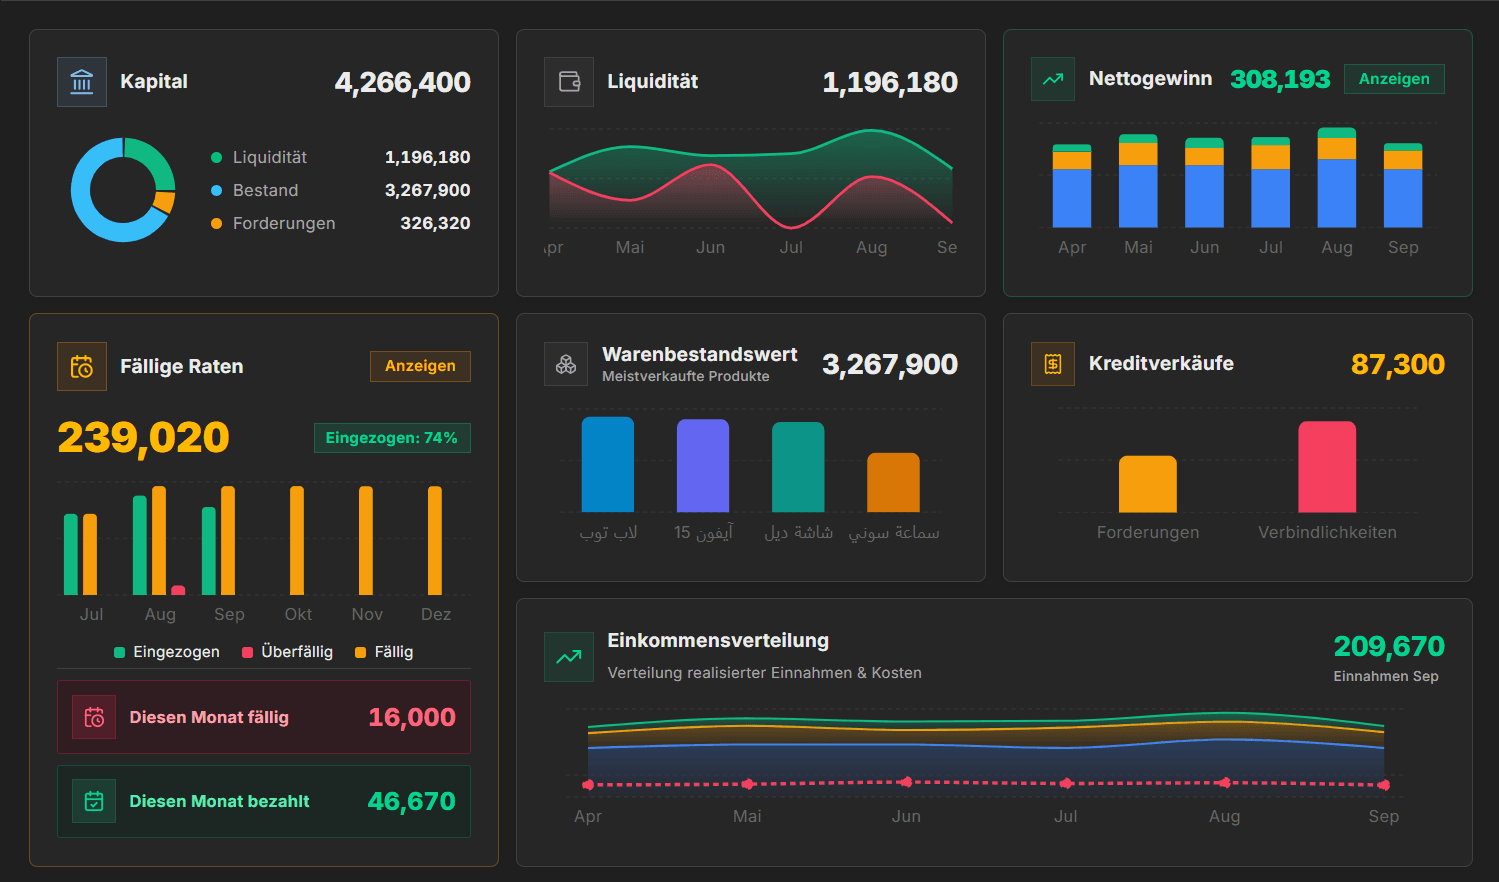This screenshot has height=882, width=1499.
Task: Click the Aug data point on red dashed line
Action: pyautogui.click(x=1225, y=783)
